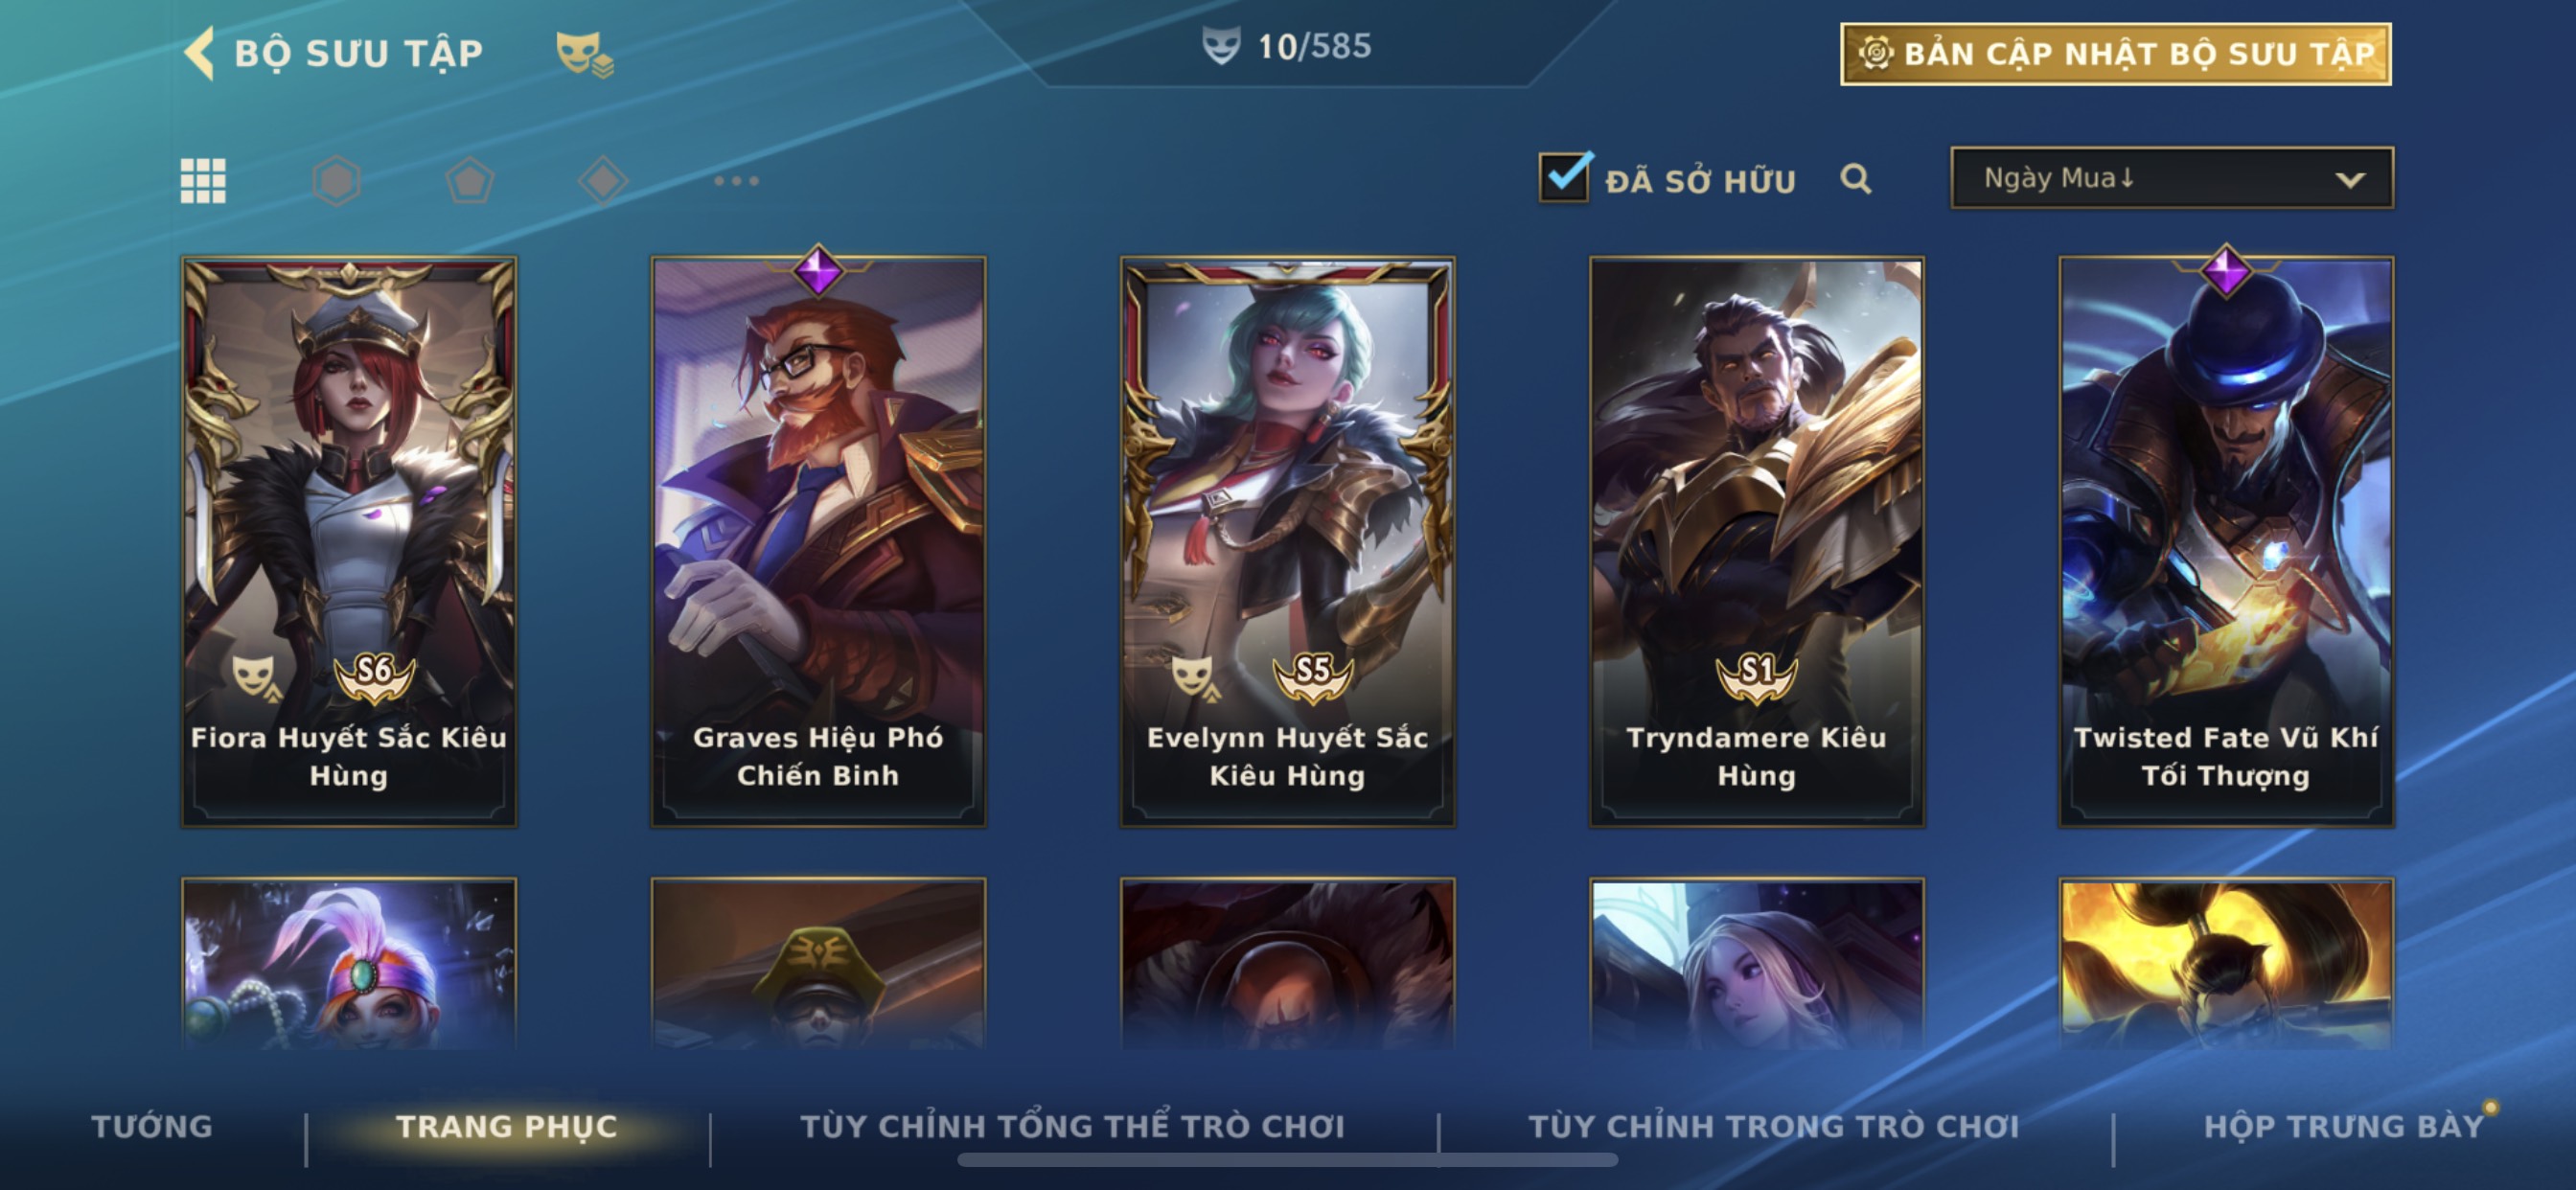Expand the Ngày Mua sort dropdown
This screenshot has height=1190, width=2576.
coord(2172,178)
